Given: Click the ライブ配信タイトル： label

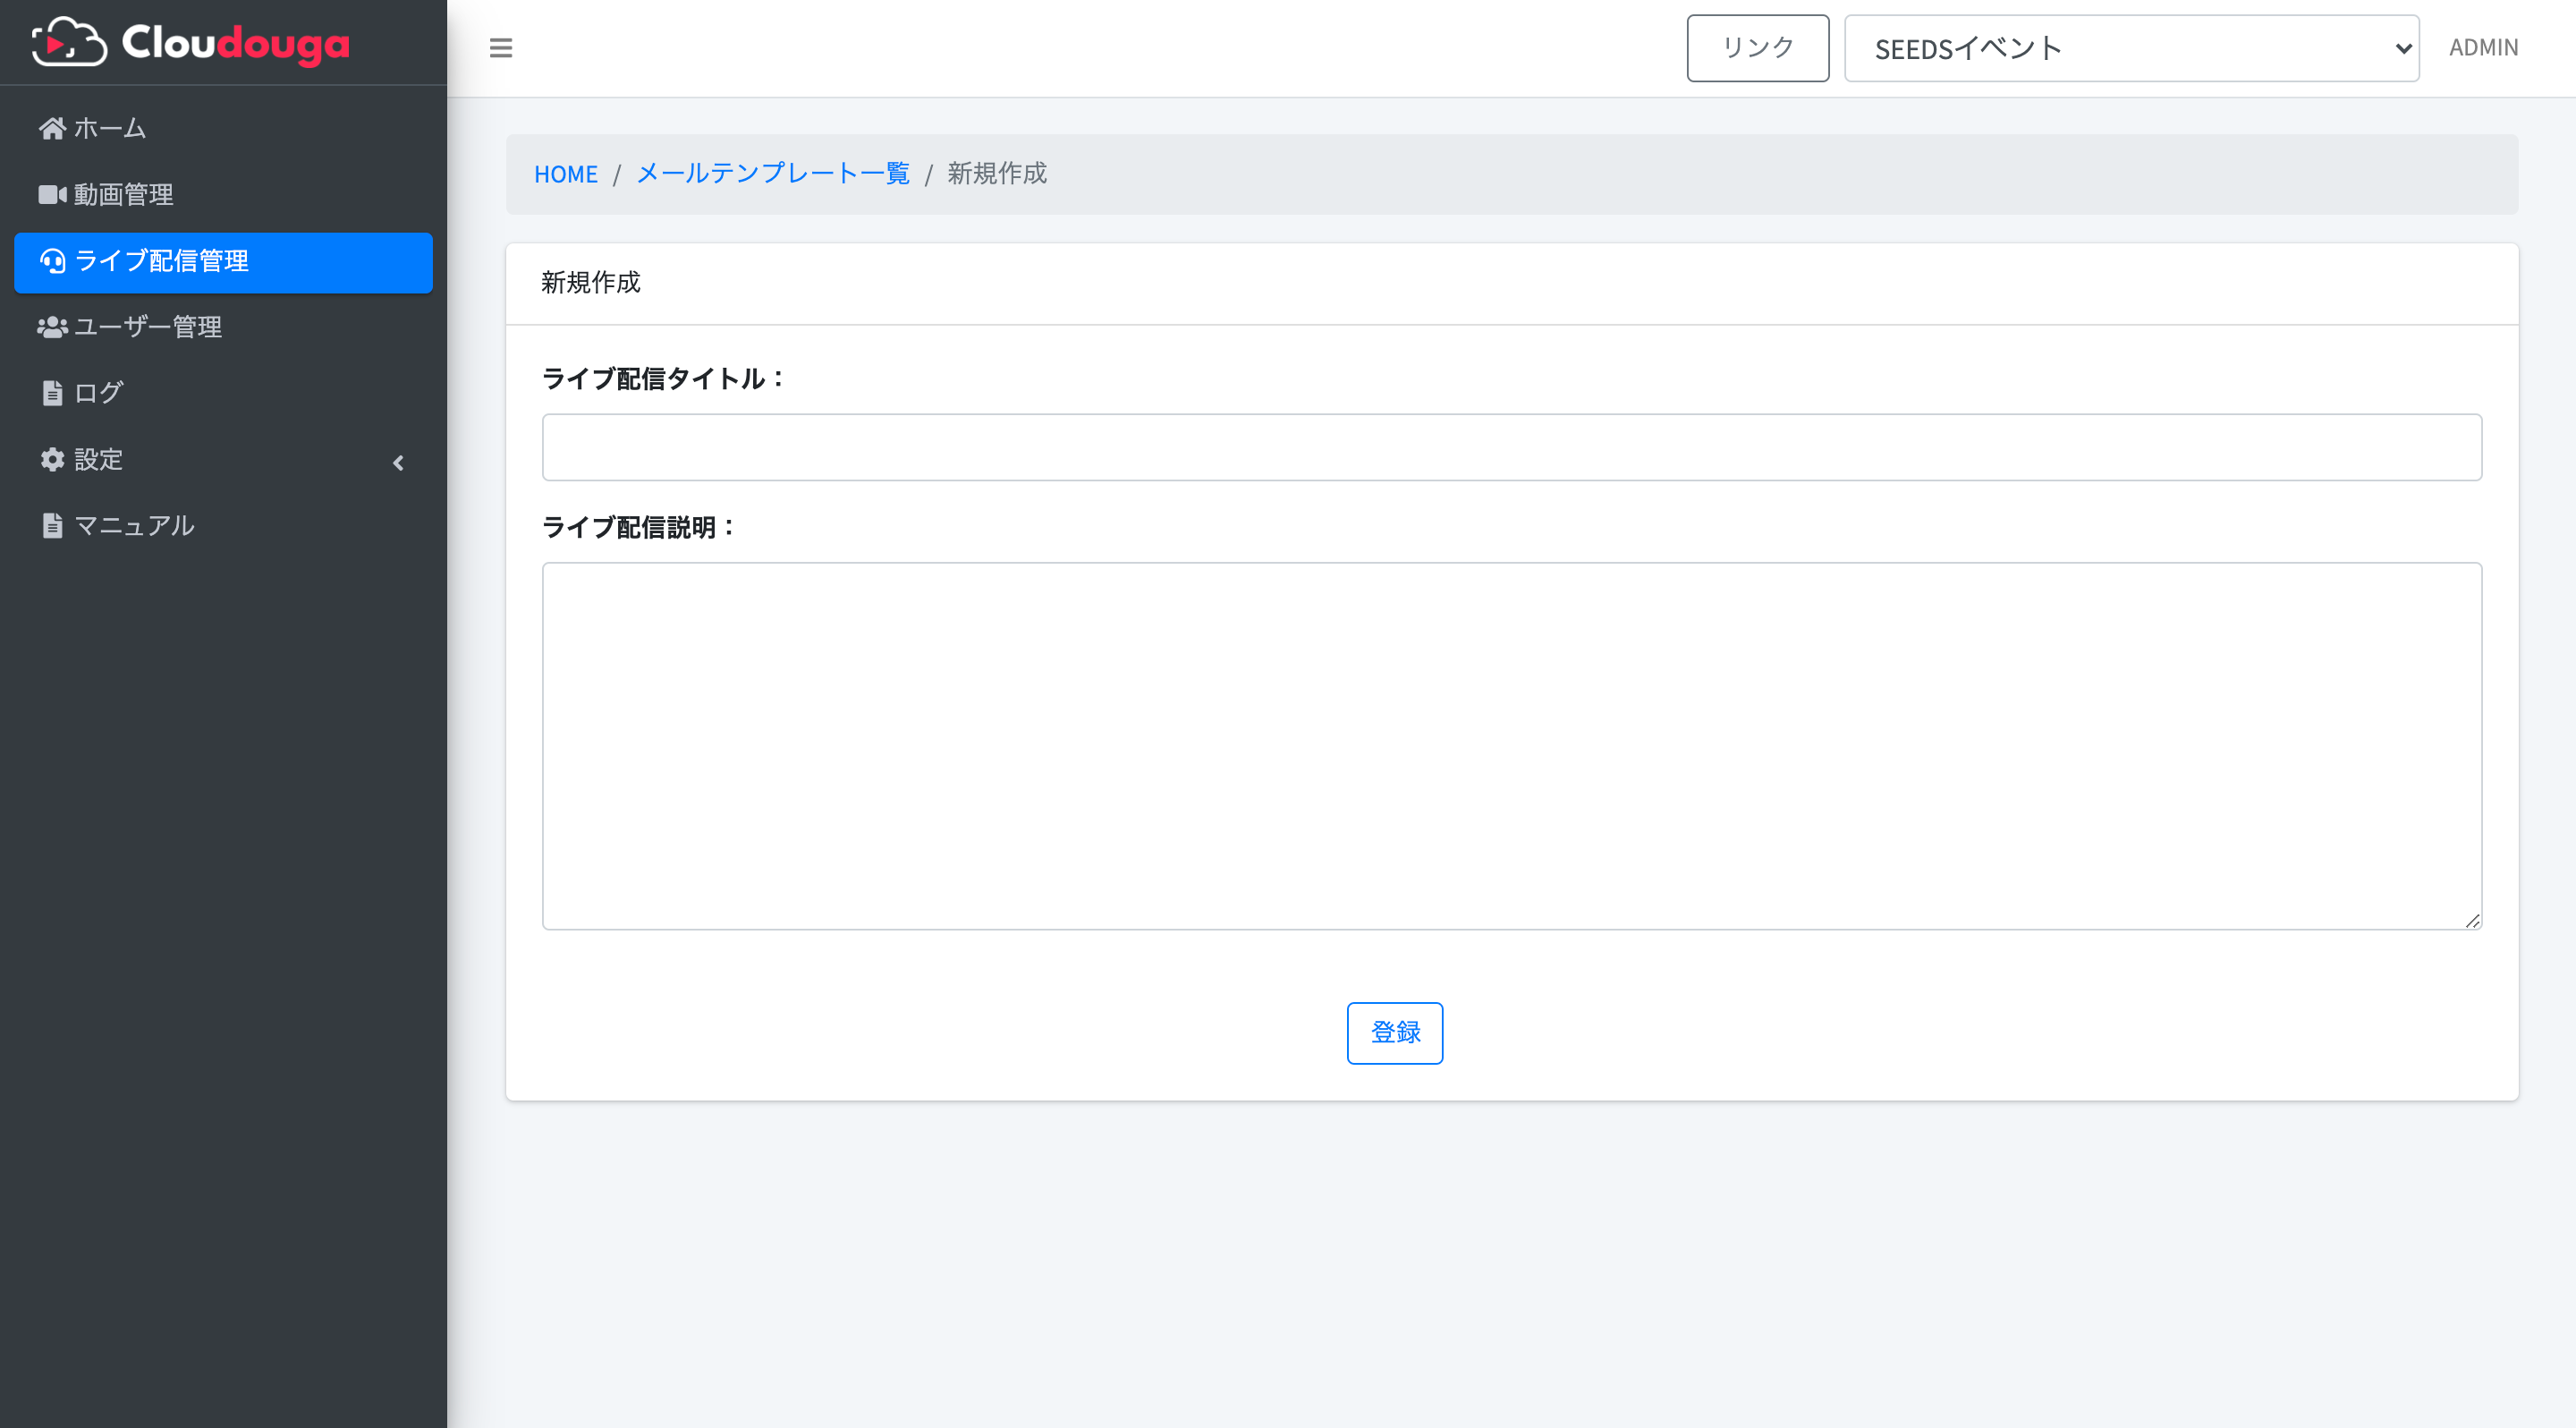Looking at the screenshot, I should click(665, 379).
